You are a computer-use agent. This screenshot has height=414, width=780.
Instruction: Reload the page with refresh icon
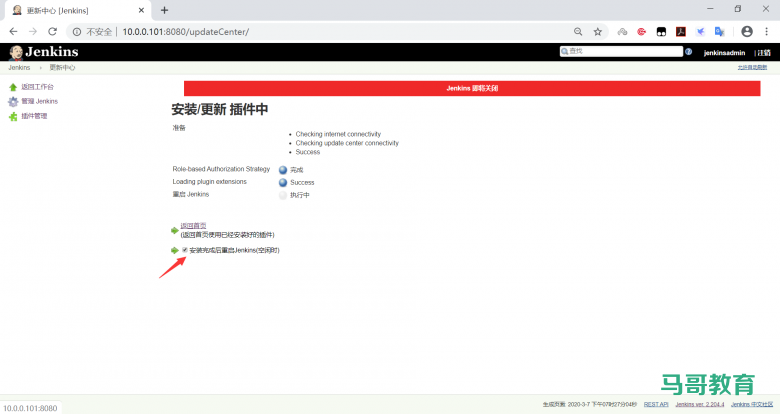coord(52,31)
